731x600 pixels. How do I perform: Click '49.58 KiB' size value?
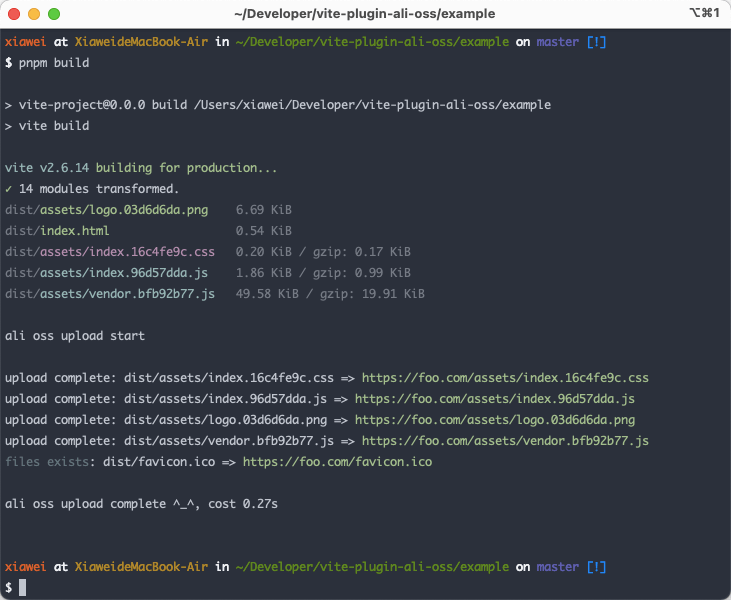(x=267, y=294)
